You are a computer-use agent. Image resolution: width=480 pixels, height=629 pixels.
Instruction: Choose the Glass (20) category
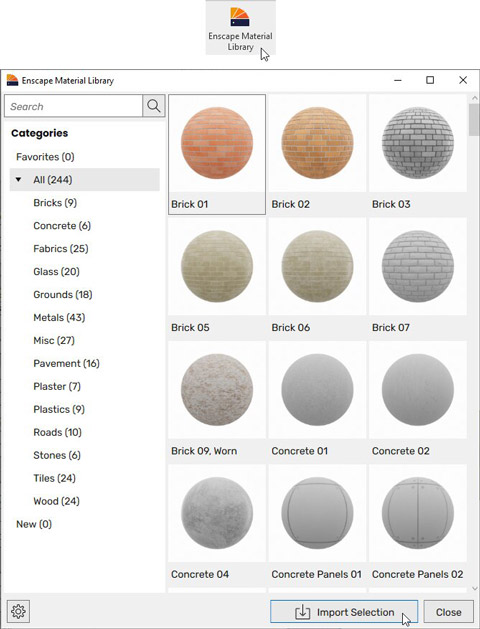click(56, 272)
